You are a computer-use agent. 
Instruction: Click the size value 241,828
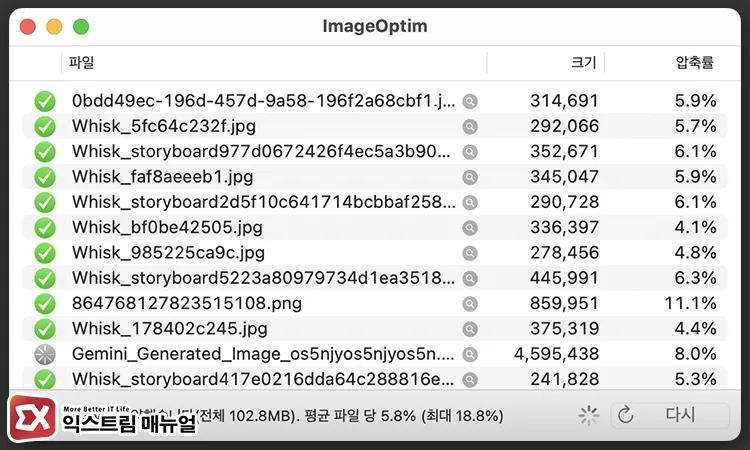pyautogui.click(x=564, y=379)
